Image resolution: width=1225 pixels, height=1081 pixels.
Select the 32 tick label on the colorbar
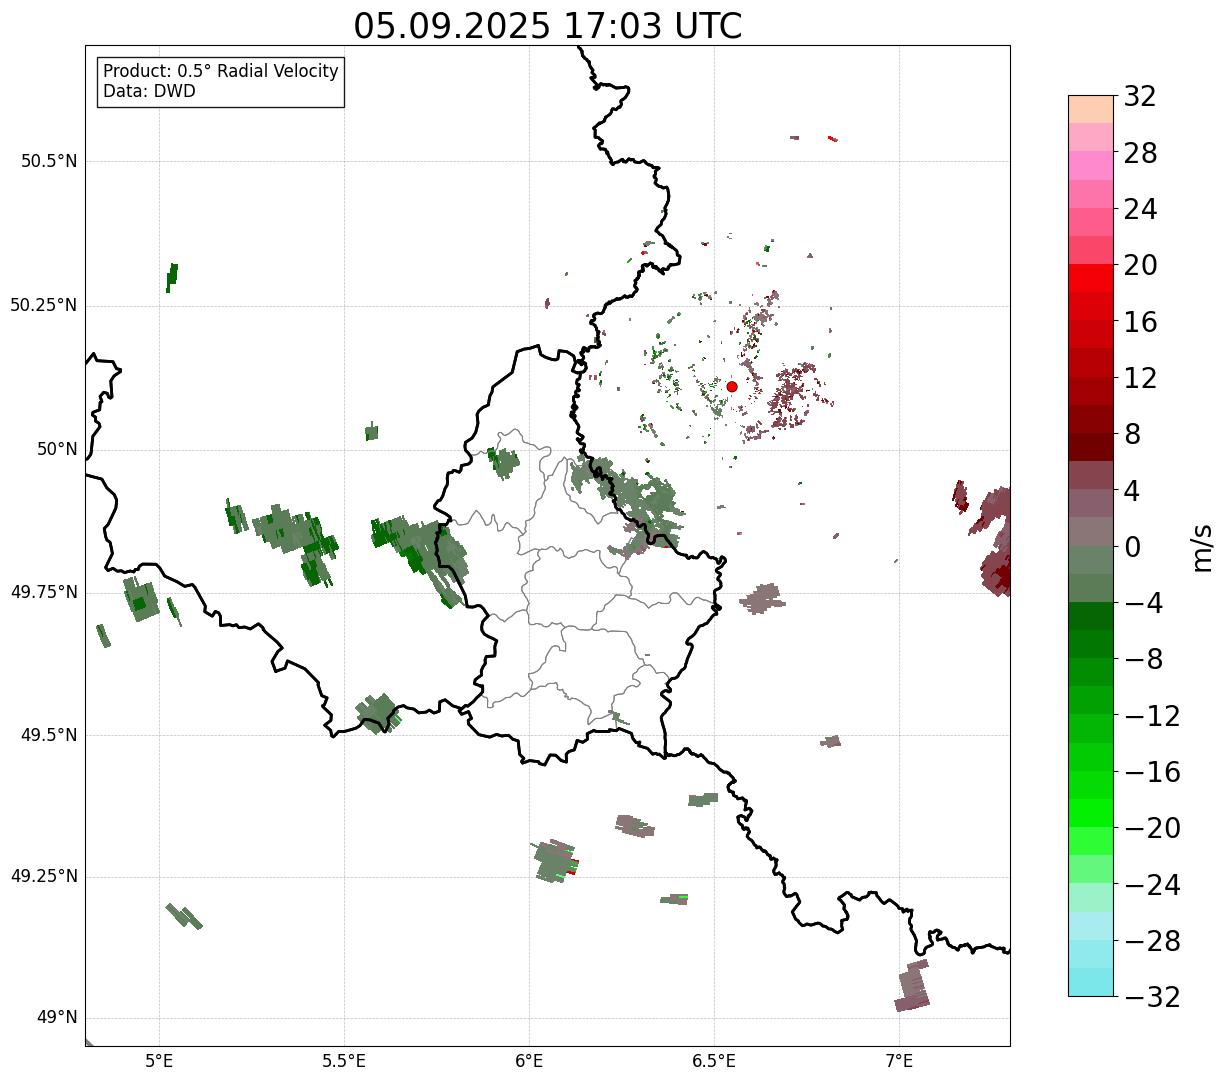(x=1140, y=97)
